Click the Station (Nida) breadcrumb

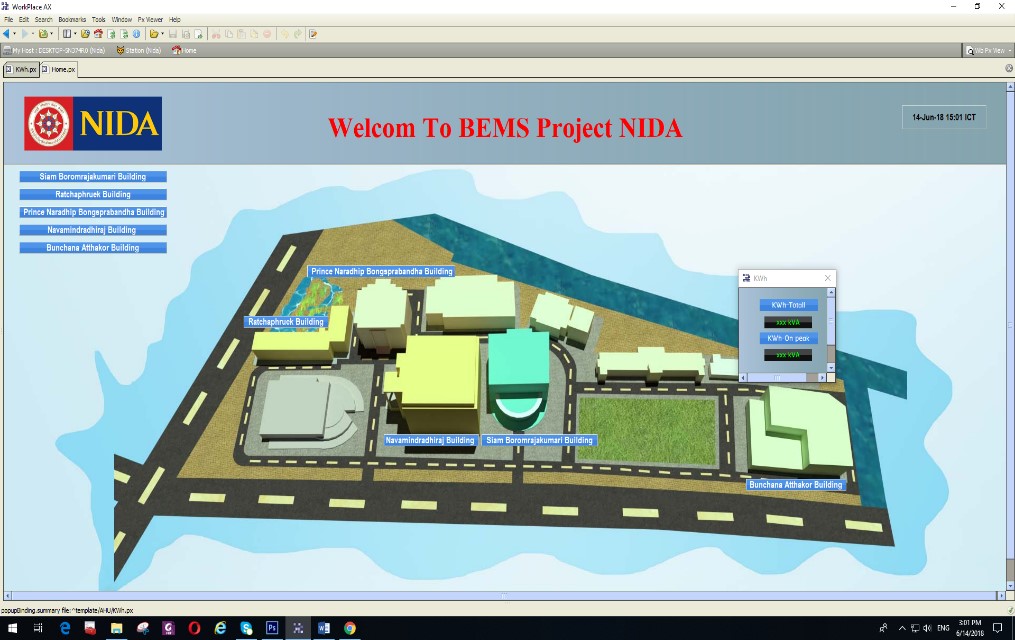coord(139,50)
